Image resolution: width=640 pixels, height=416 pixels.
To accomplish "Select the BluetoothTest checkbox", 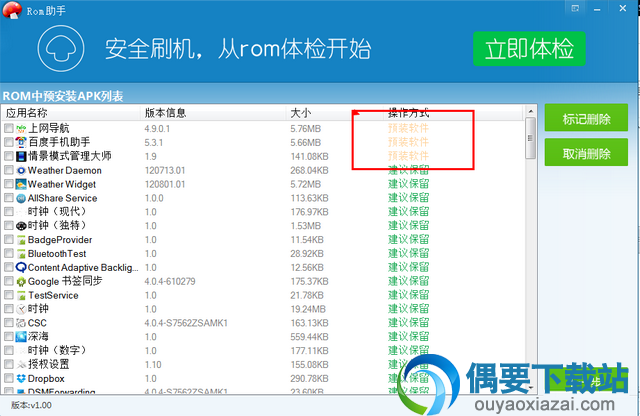I will [9, 254].
